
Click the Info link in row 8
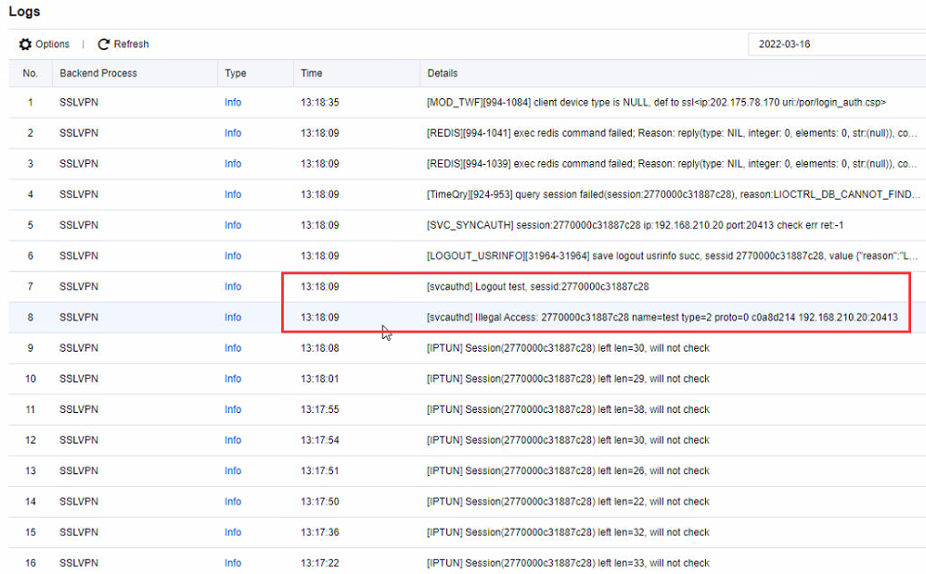pyautogui.click(x=232, y=317)
